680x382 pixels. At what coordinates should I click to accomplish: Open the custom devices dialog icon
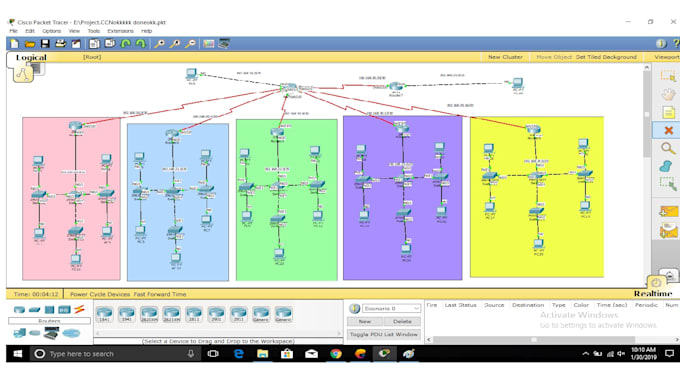coord(224,44)
